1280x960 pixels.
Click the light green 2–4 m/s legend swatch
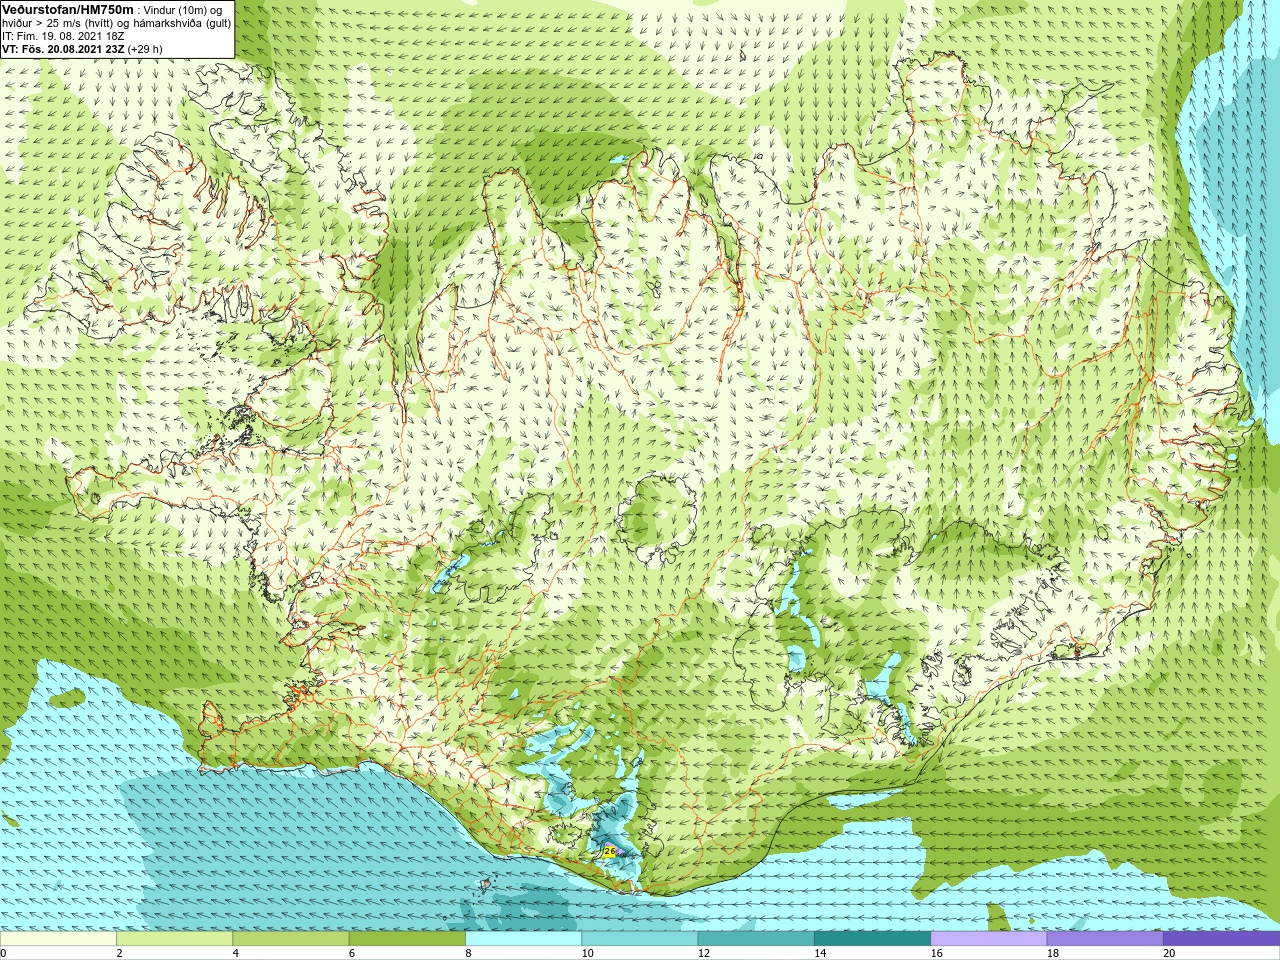click(174, 939)
